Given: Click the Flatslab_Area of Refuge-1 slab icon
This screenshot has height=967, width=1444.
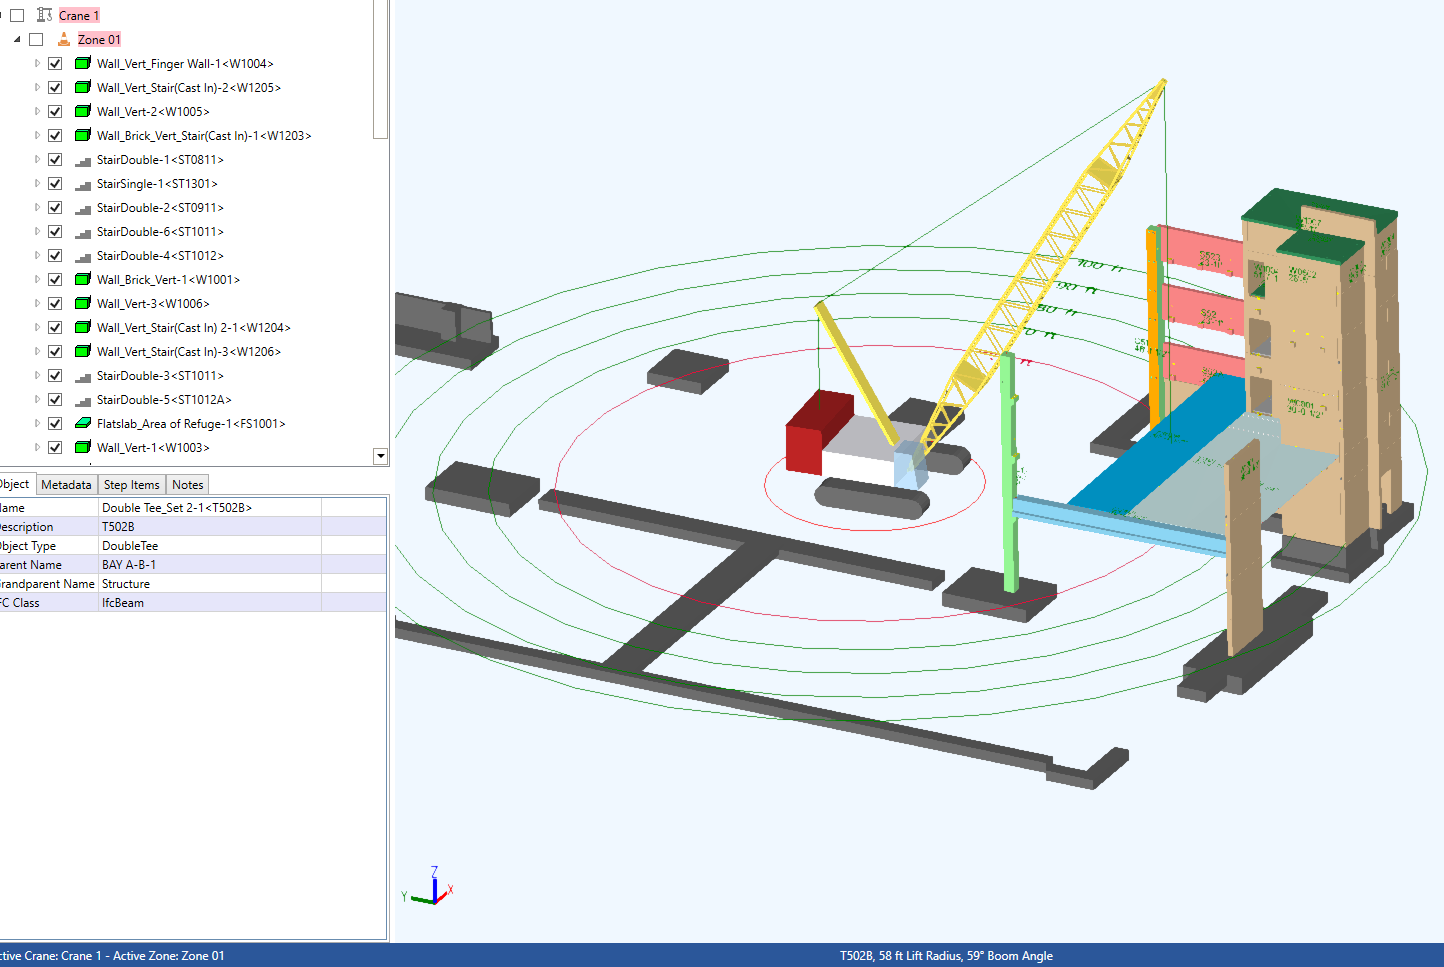Looking at the screenshot, I should coord(83,423).
